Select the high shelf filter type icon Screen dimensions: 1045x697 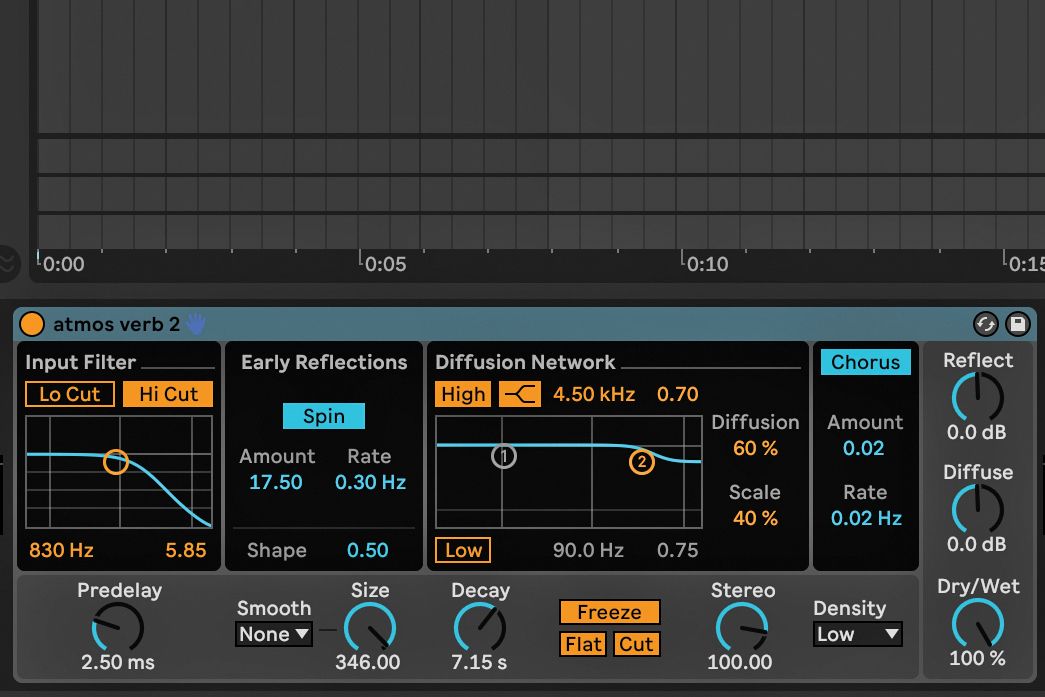coord(520,394)
